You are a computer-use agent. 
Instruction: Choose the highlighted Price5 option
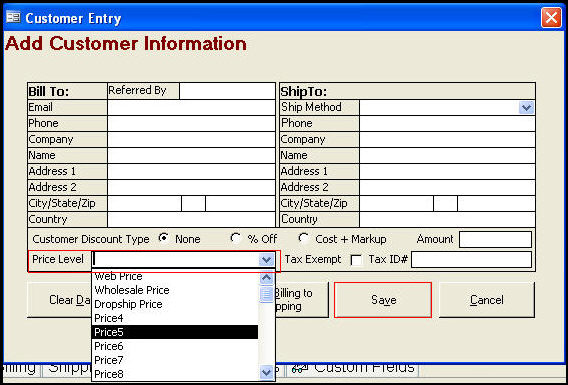coord(175,332)
